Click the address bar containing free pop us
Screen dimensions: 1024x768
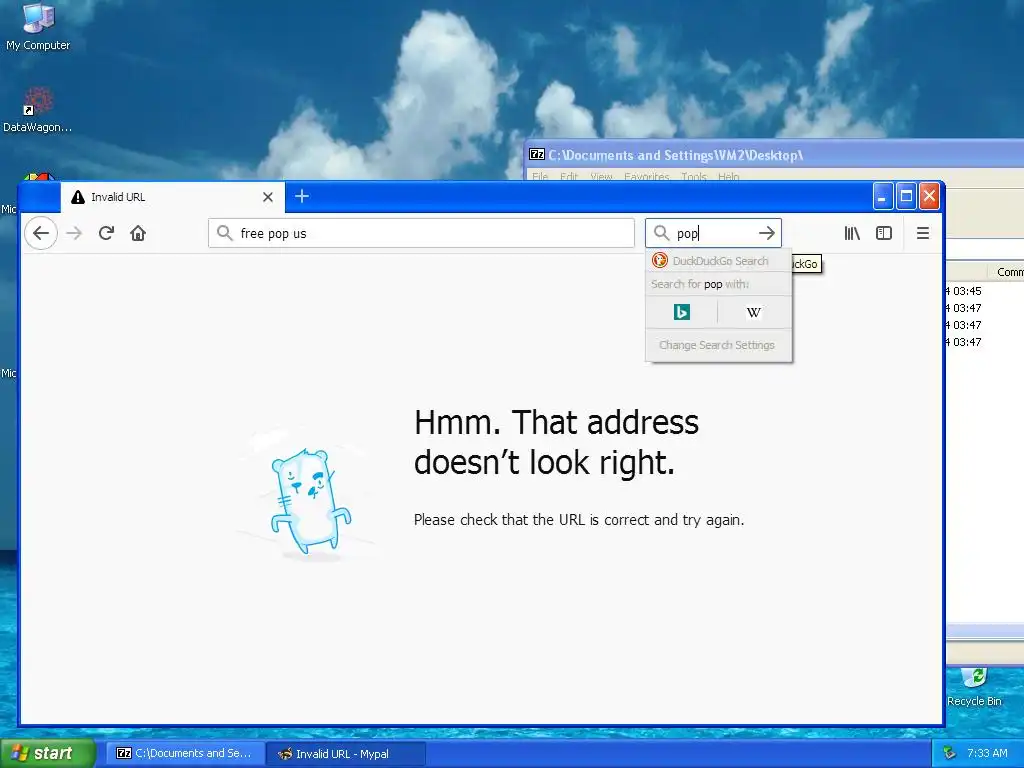(x=421, y=233)
